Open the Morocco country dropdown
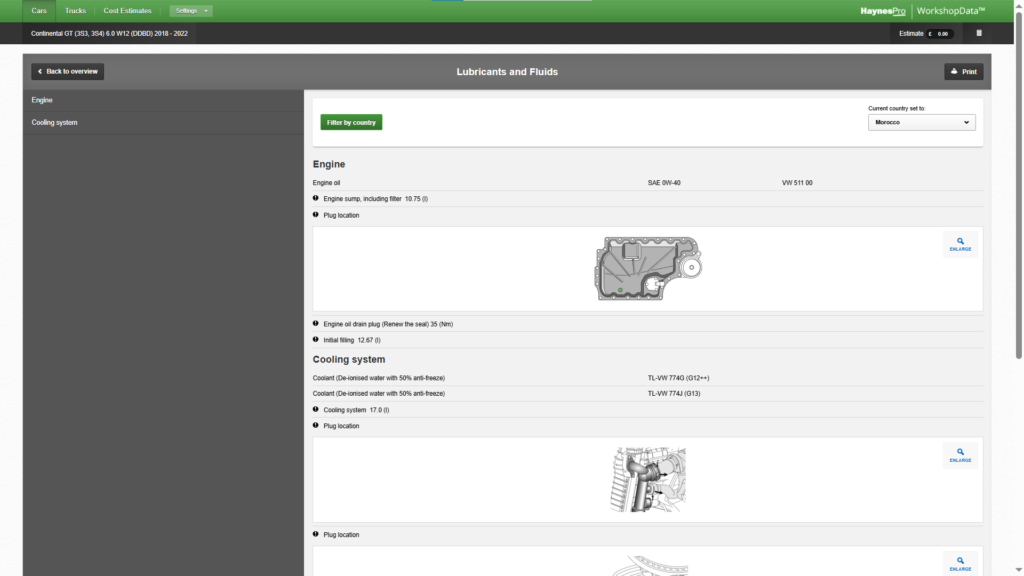Viewport: 1024px width, 576px height. point(921,122)
